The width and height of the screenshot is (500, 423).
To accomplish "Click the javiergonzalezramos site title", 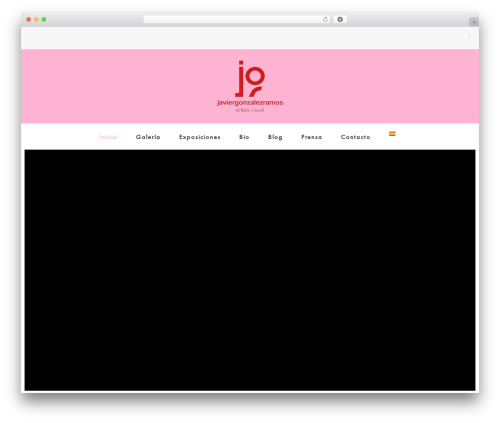I will [250, 103].
